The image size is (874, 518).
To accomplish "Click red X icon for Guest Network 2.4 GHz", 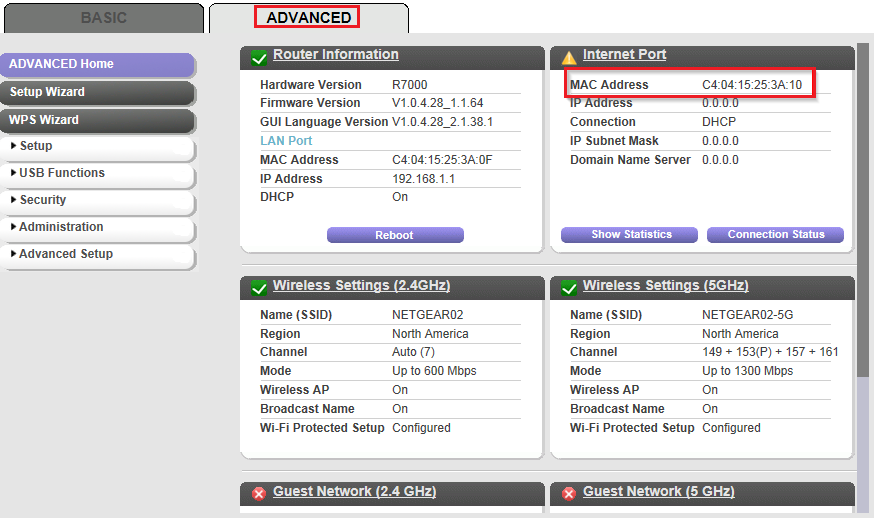I will (x=259, y=493).
